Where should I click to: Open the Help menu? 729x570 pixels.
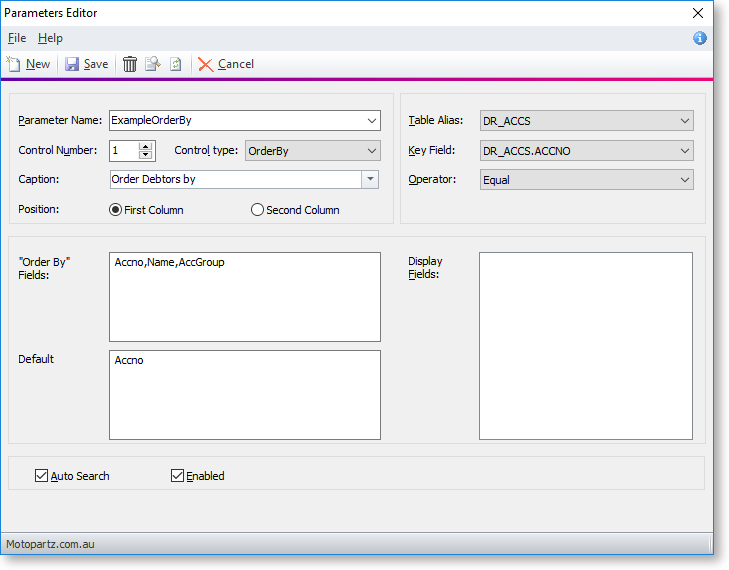point(50,38)
